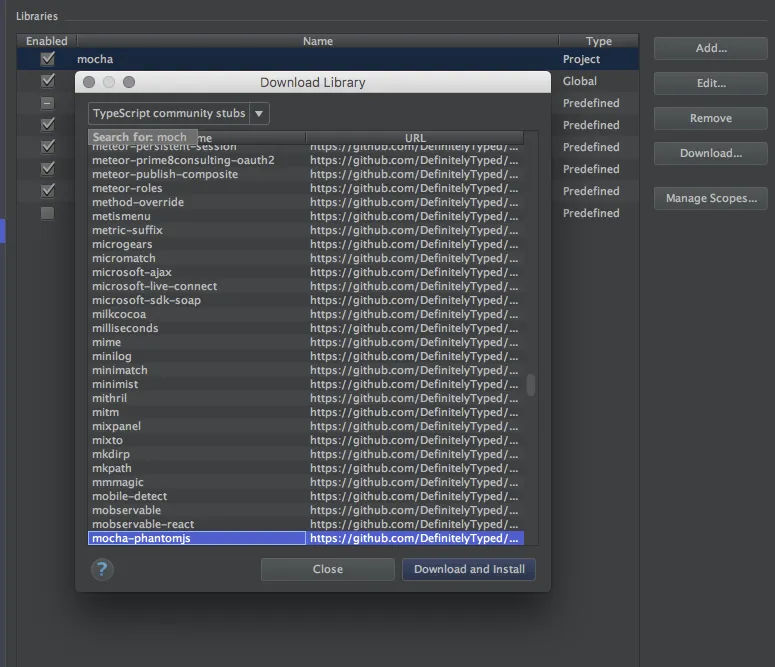Image resolution: width=775 pixels, height=667 pixels.
Task: Click the URL cell of mocha-phantomjs row
Action: tap(415, 538)
